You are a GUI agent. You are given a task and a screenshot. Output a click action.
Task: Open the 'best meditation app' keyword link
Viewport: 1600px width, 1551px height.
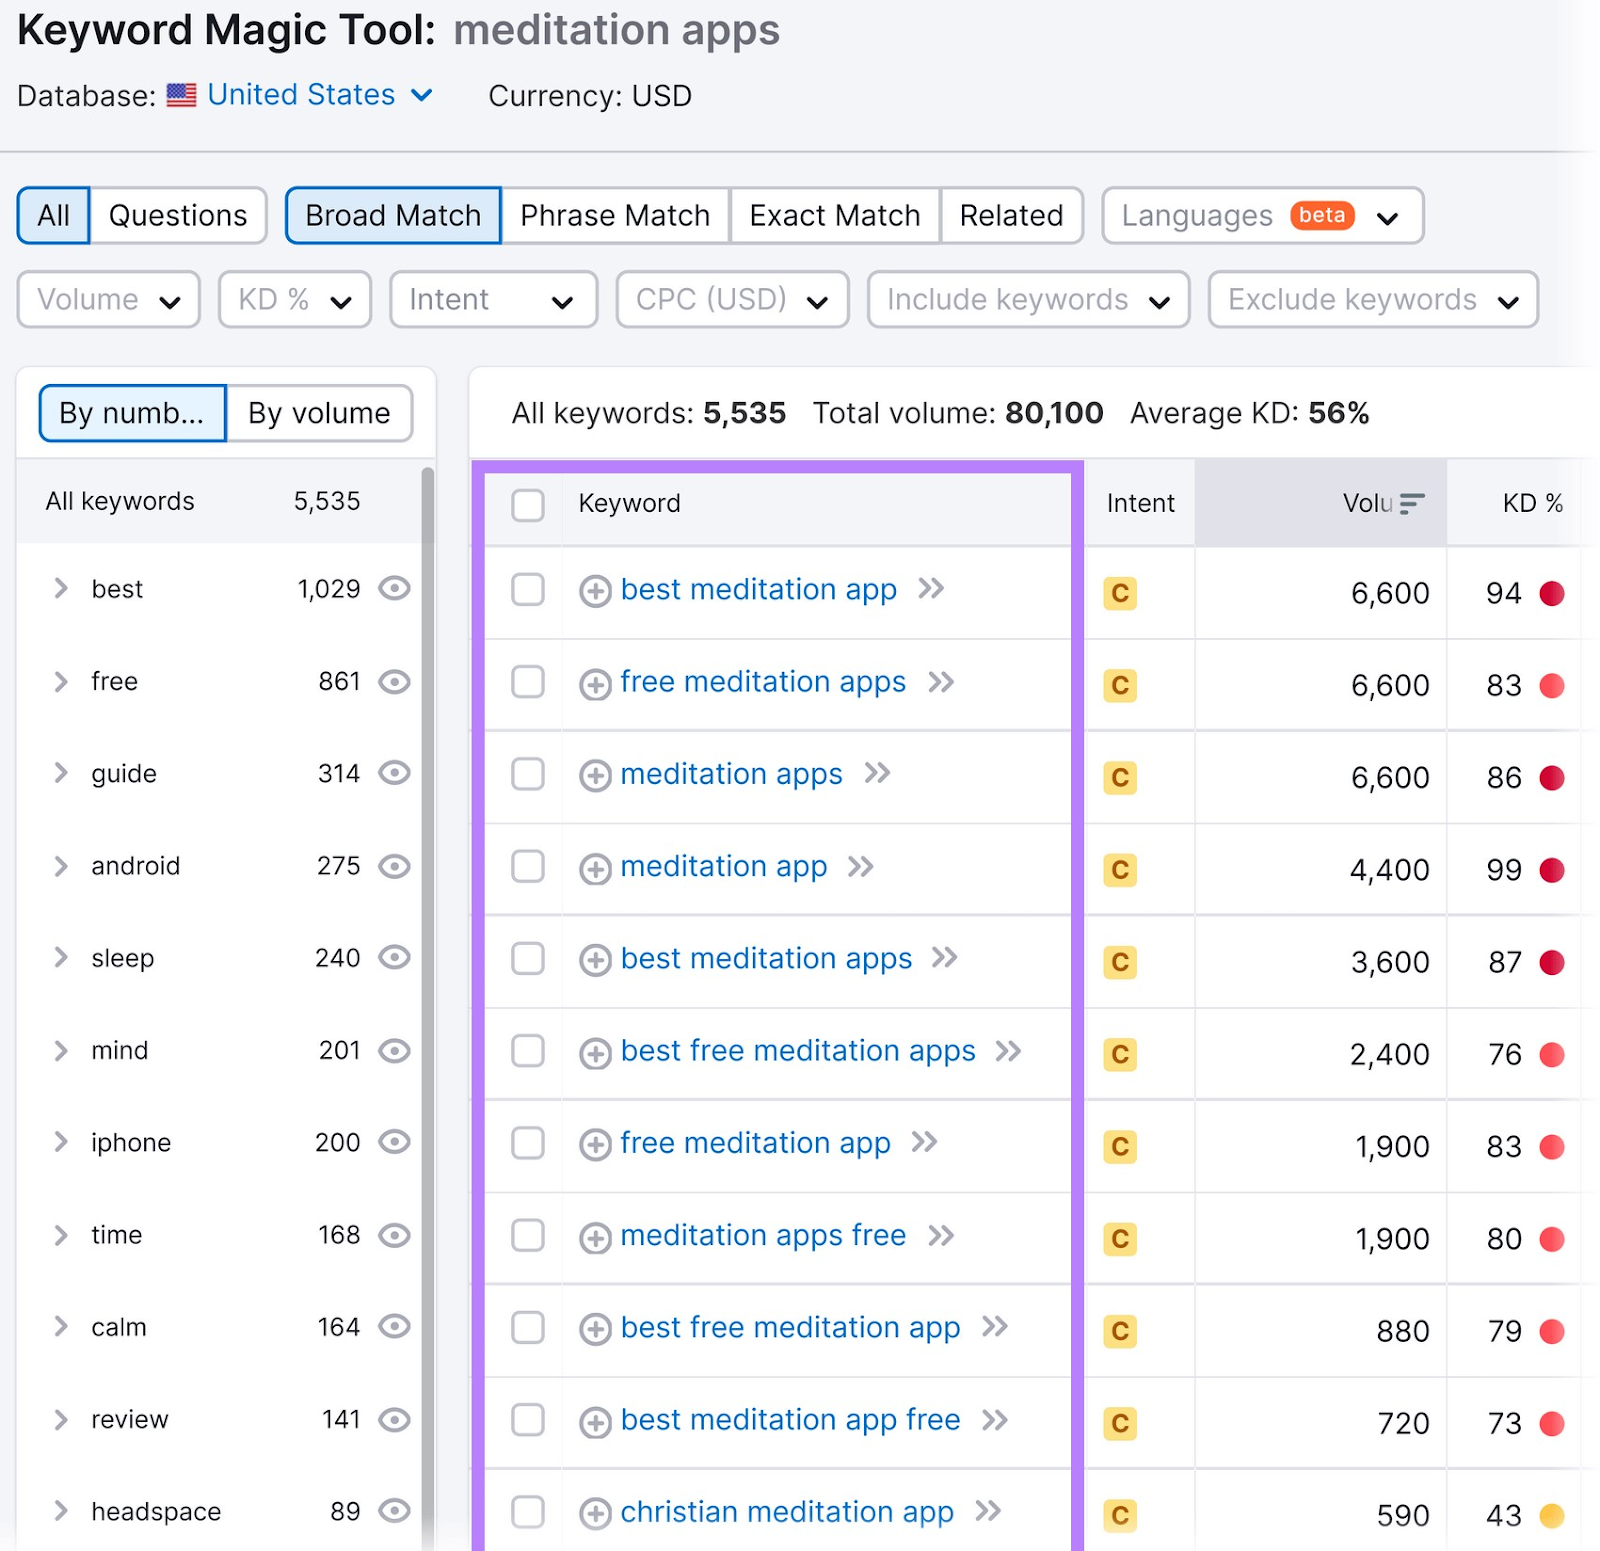758,590
